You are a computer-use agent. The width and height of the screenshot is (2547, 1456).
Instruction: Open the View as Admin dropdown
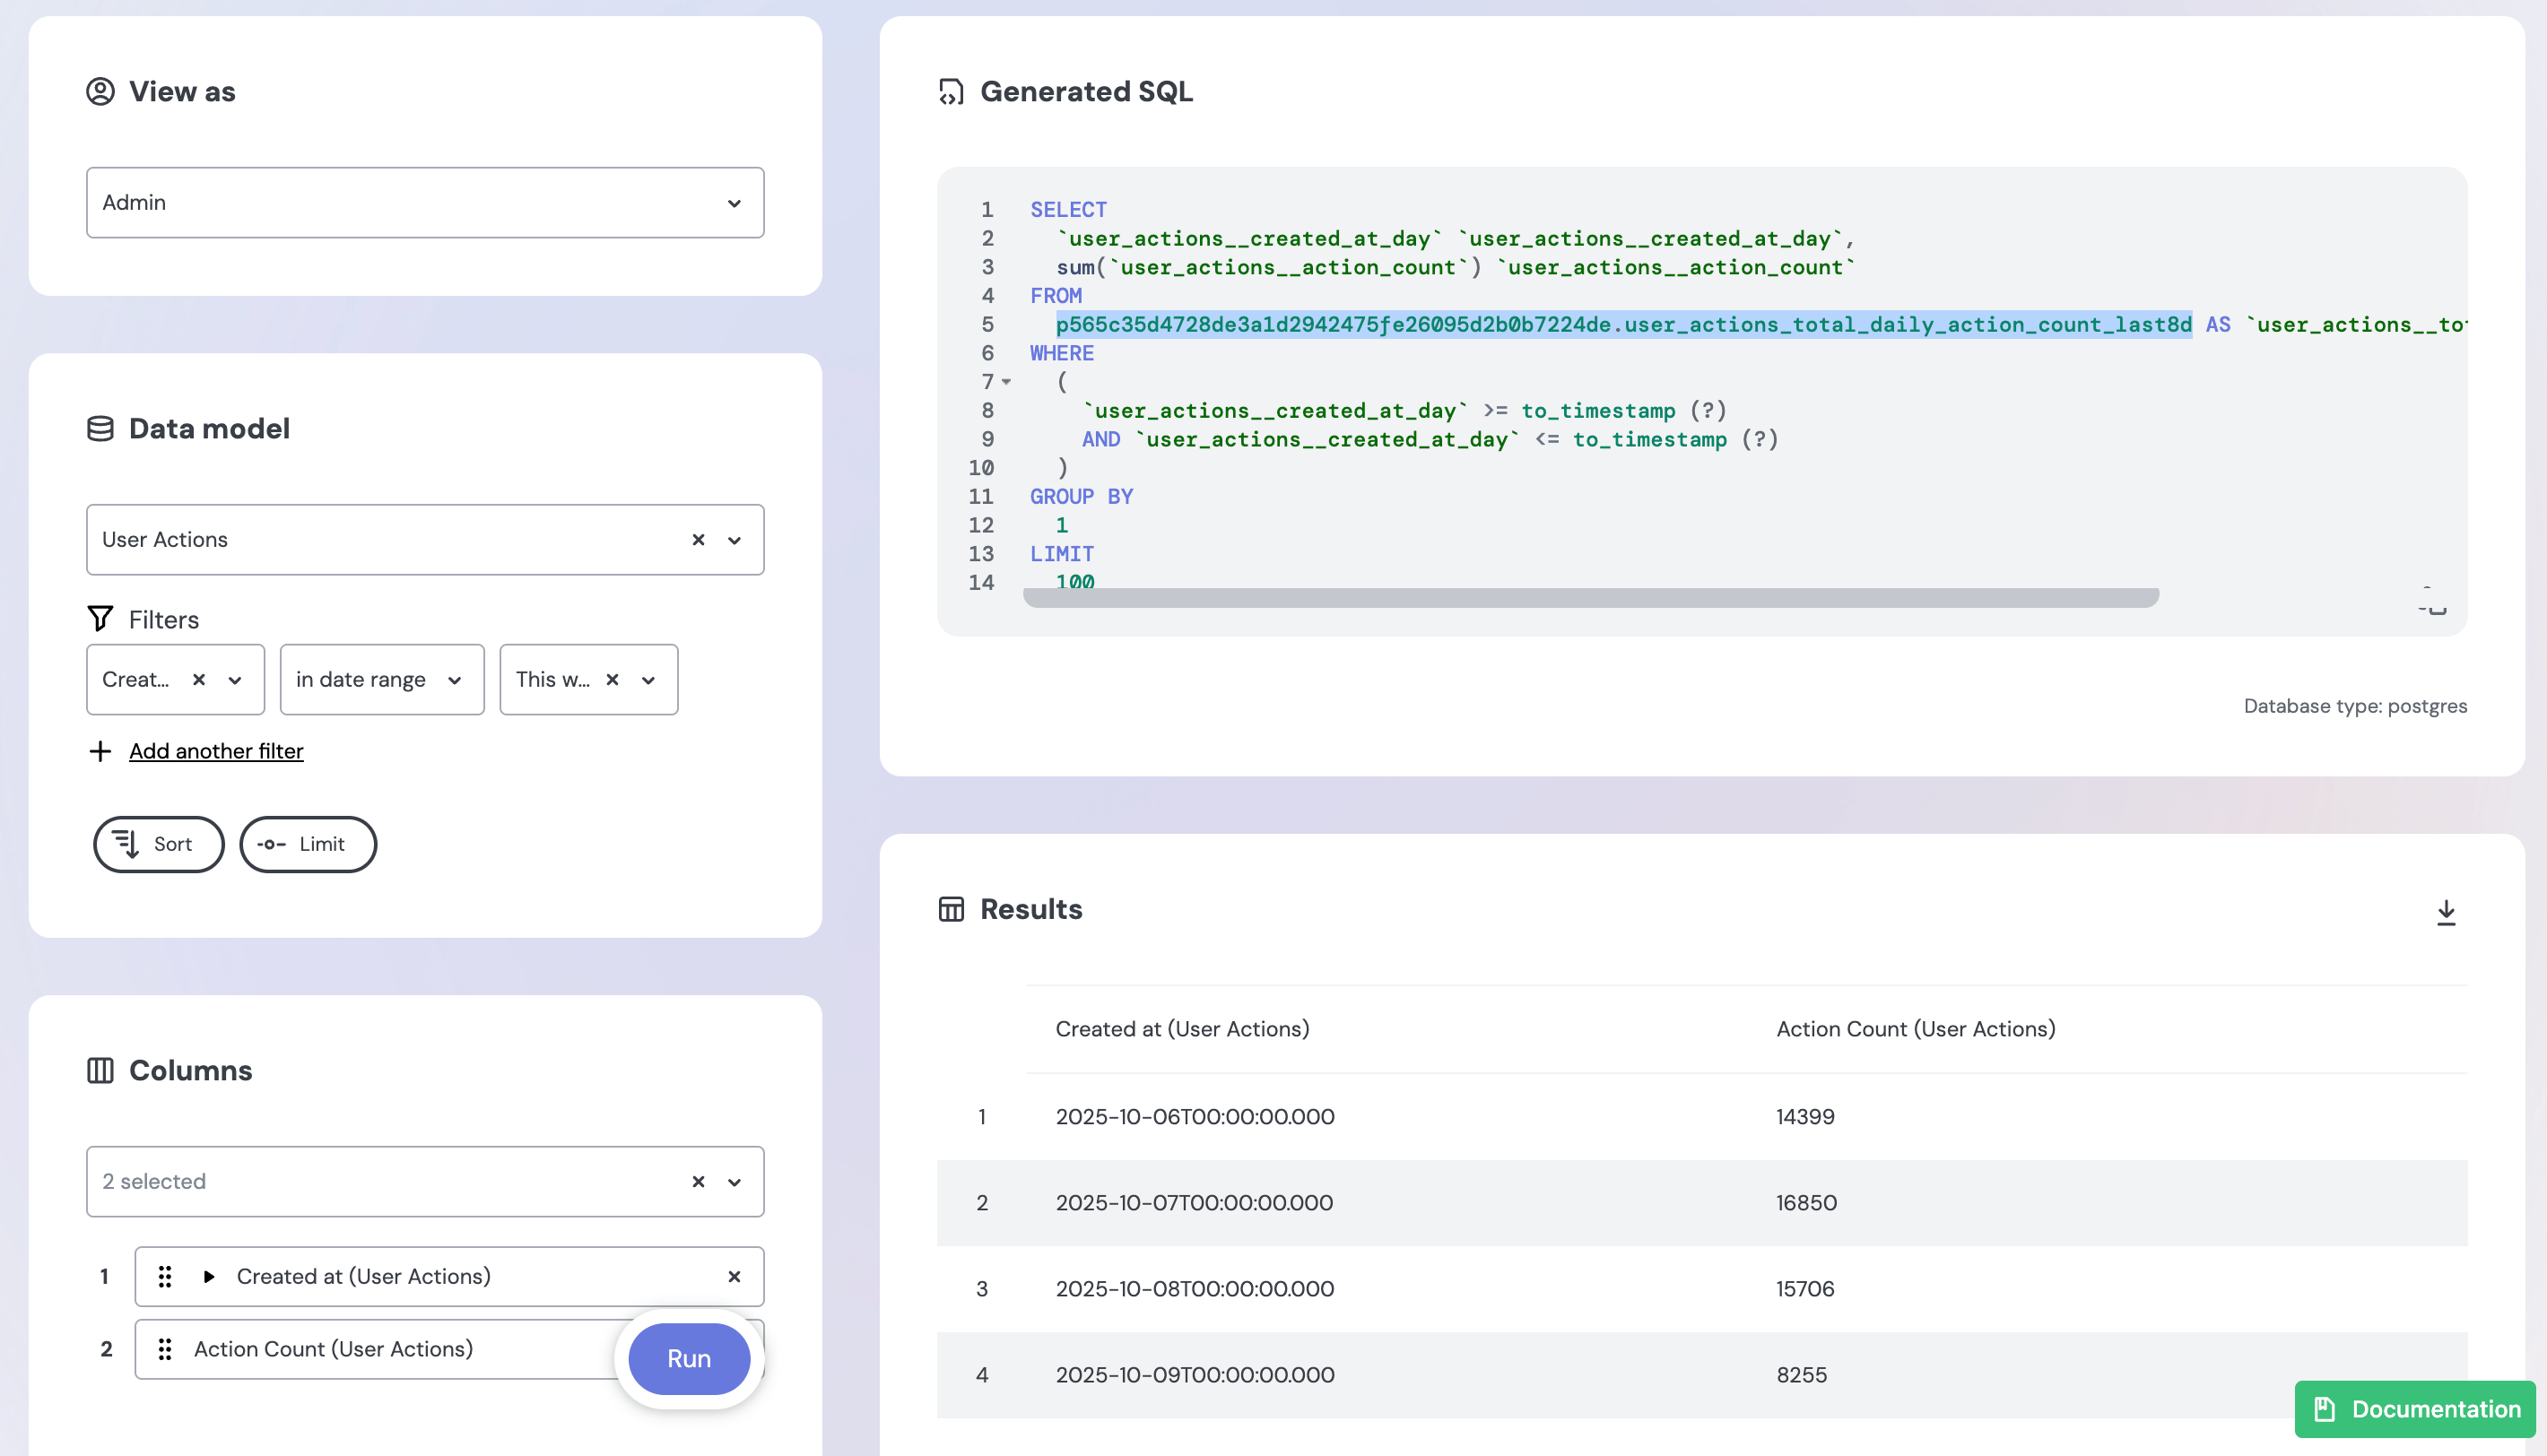click(x=425, y=203)
